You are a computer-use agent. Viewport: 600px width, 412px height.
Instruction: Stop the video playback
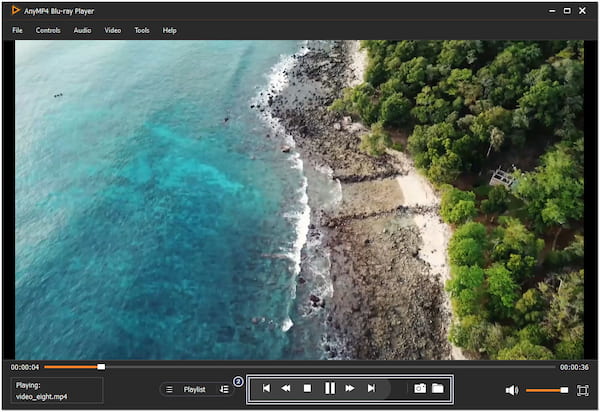(307, 388)
